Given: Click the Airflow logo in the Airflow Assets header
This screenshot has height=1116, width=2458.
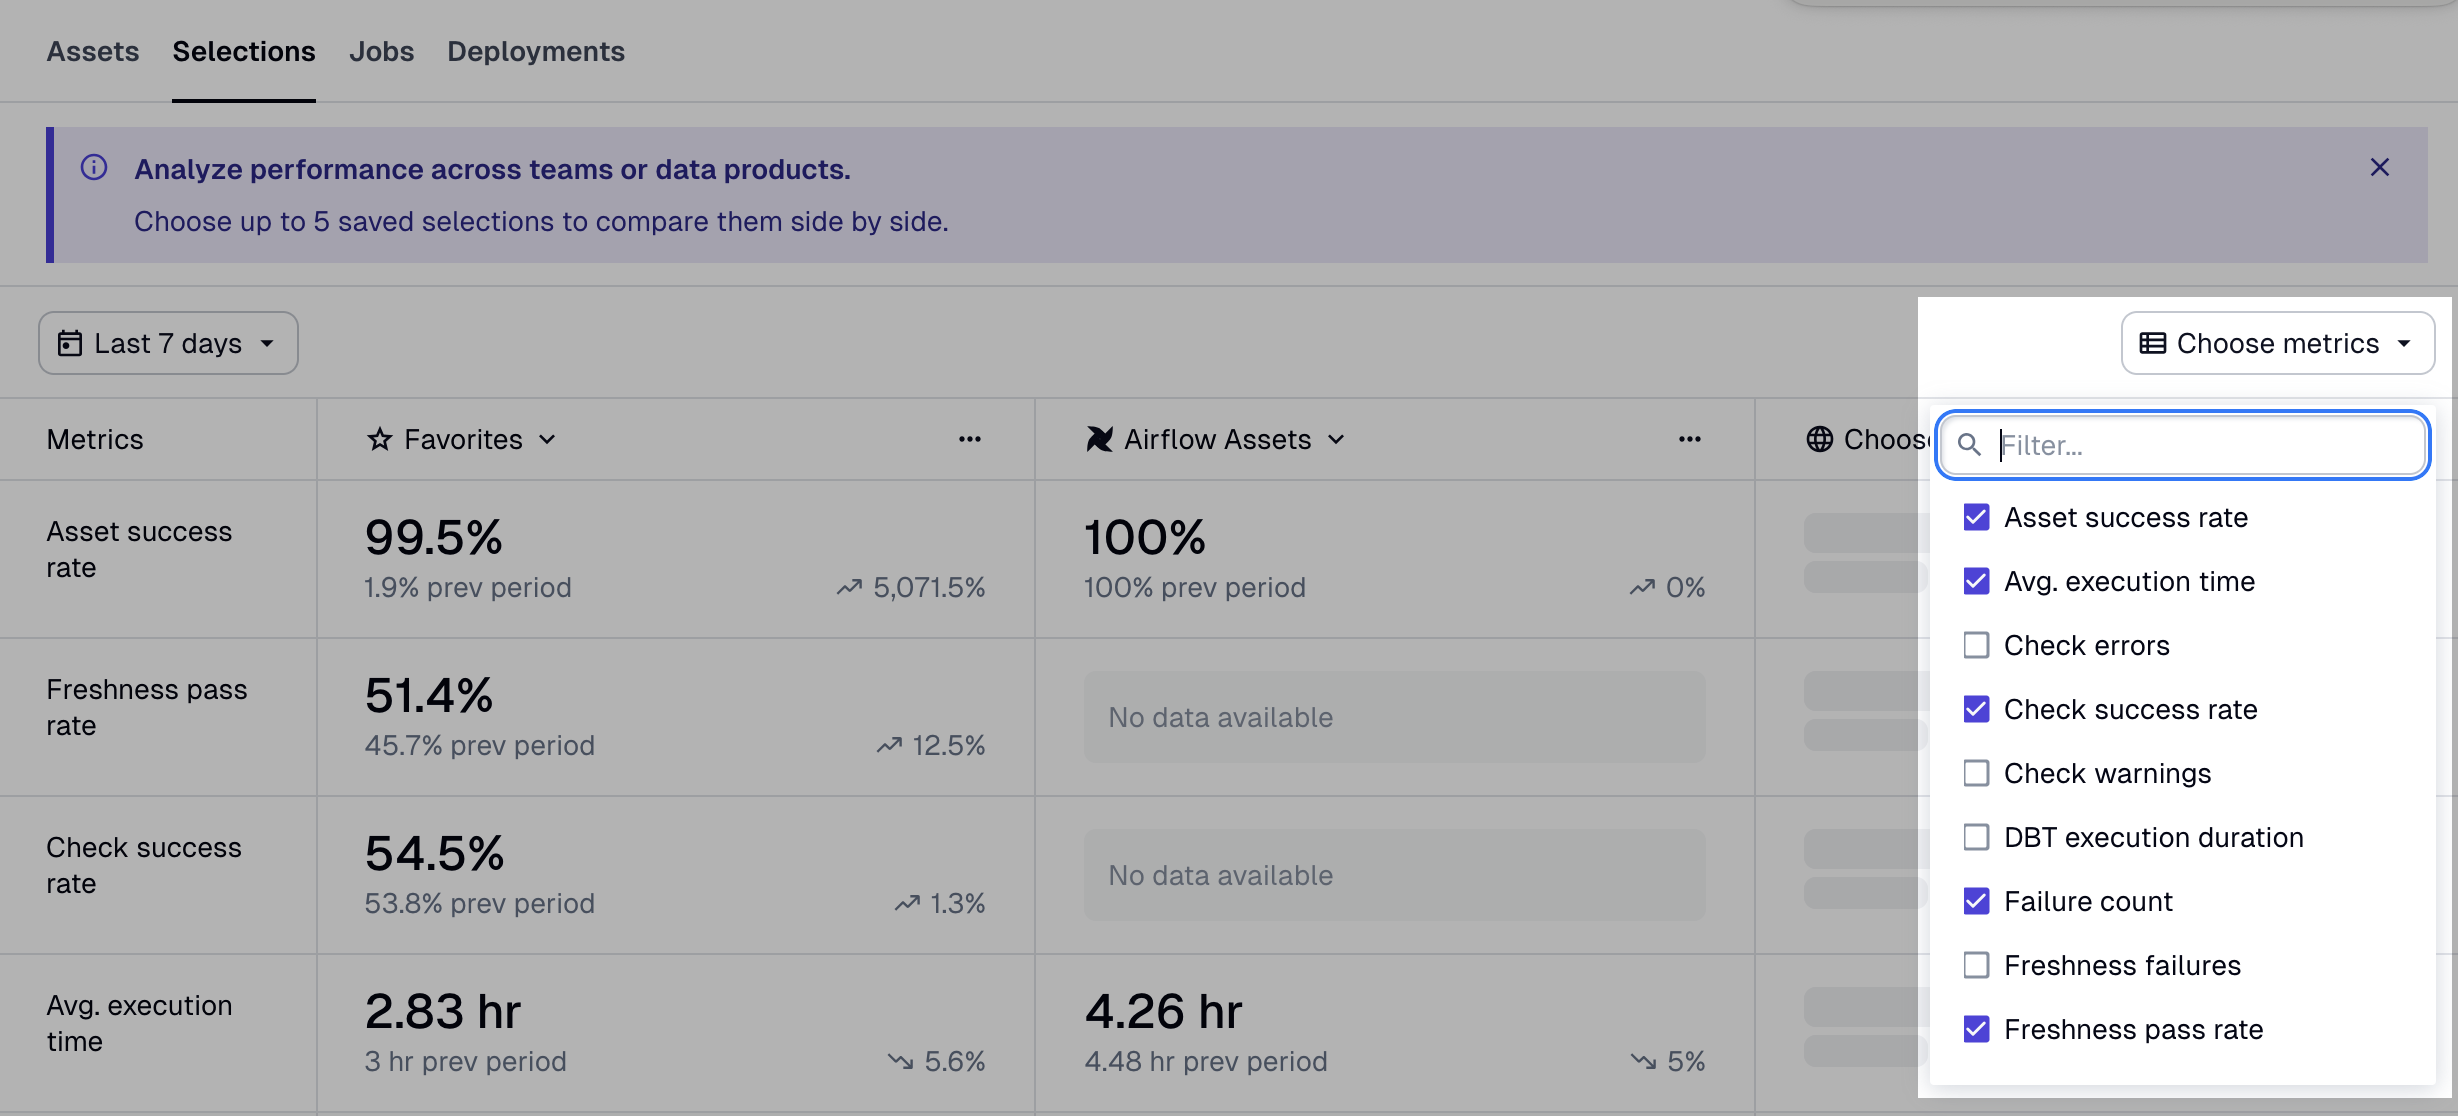Looking at the screenshot, I should pyautogui.click(x=1098, y=438).
